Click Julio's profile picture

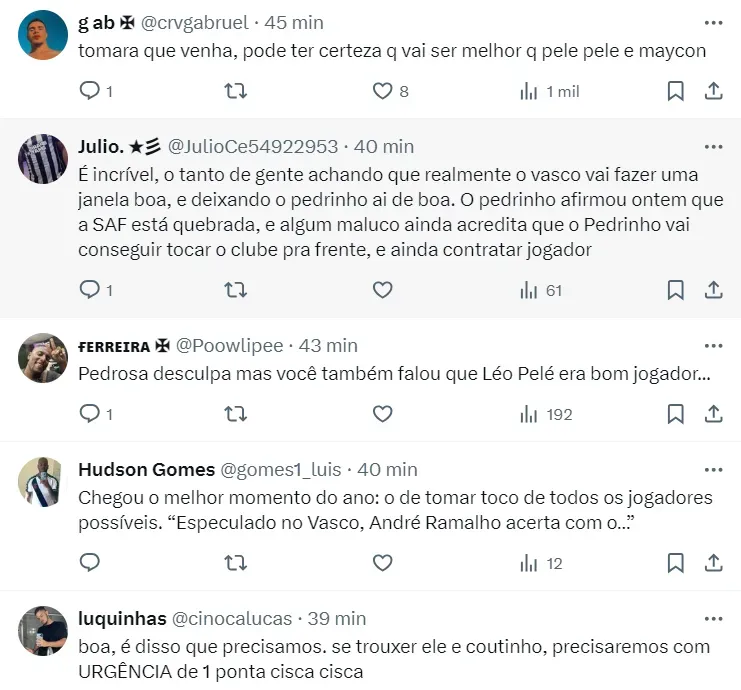pyautogui.click(x=43, y=159)
